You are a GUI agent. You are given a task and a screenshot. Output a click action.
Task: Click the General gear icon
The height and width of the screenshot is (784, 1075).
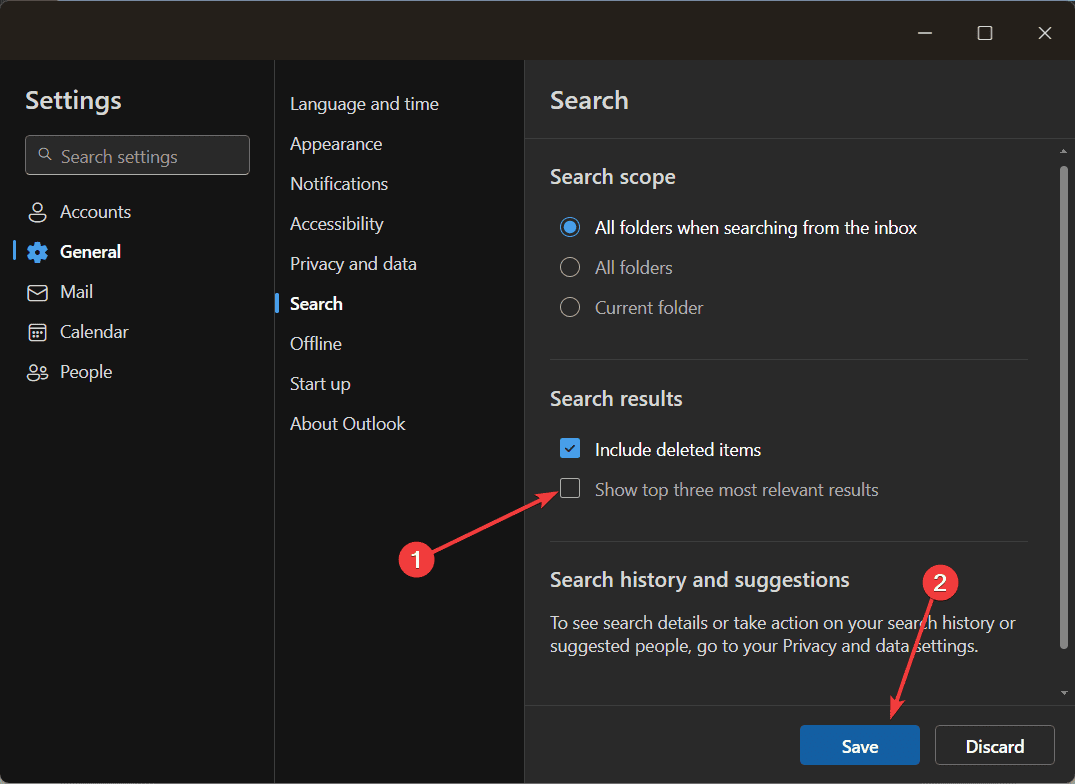tap(38, 252)
